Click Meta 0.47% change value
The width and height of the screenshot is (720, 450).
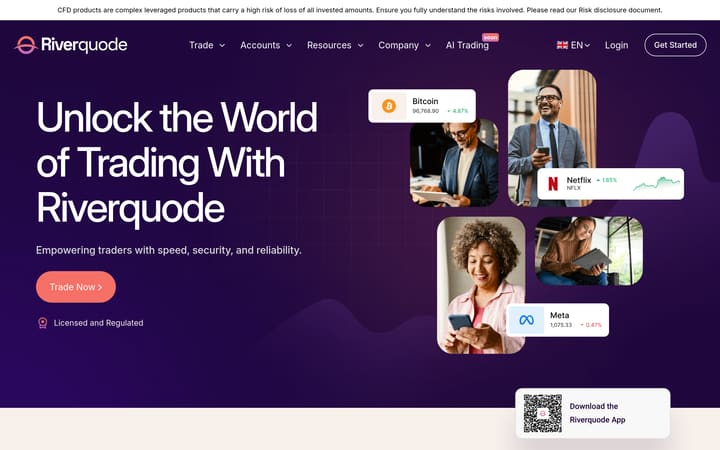coord(591,325)
